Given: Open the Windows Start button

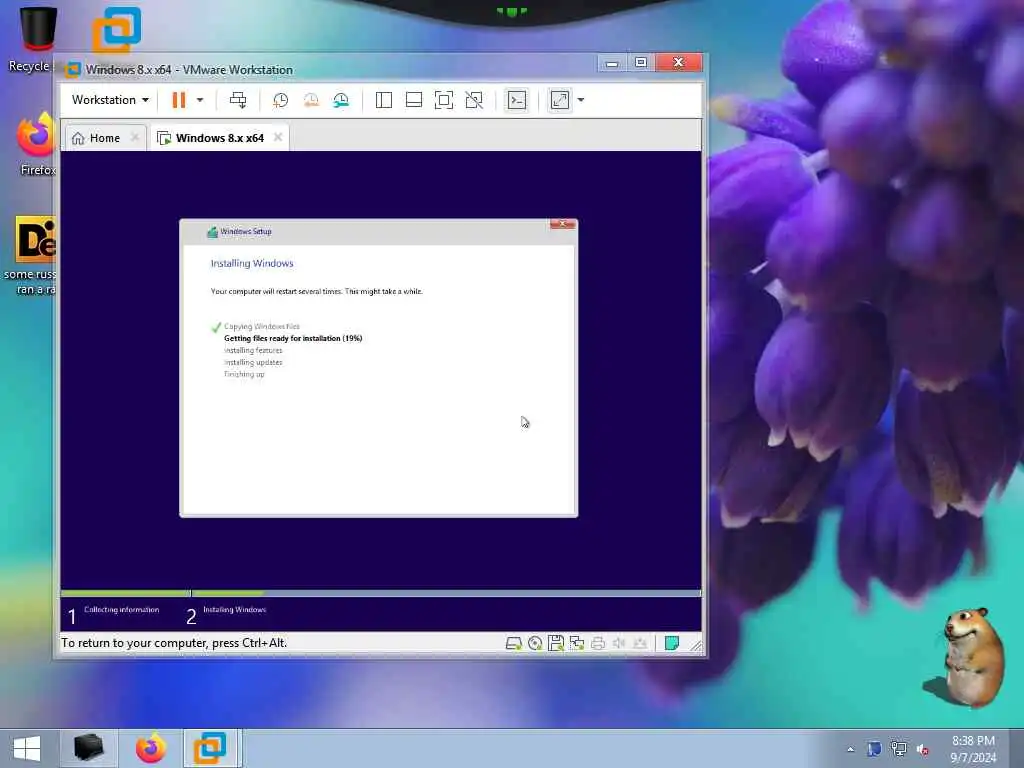Looking at the screenshot, I should (26, 748).
